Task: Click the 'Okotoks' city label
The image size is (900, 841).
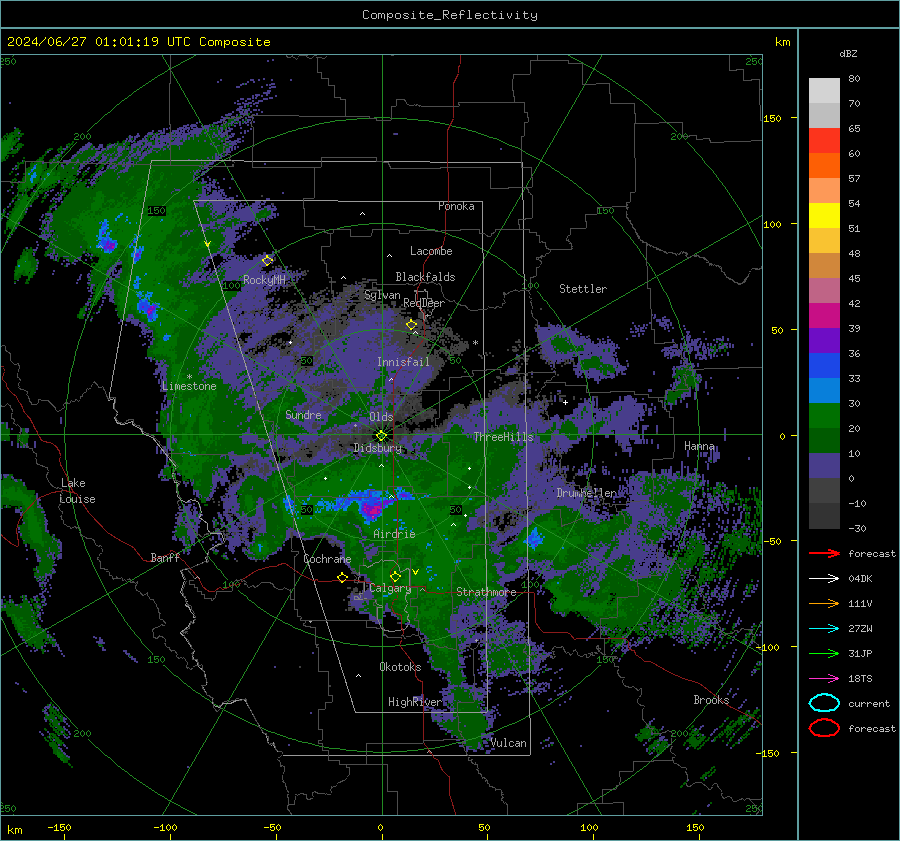Action: [400, 667]
